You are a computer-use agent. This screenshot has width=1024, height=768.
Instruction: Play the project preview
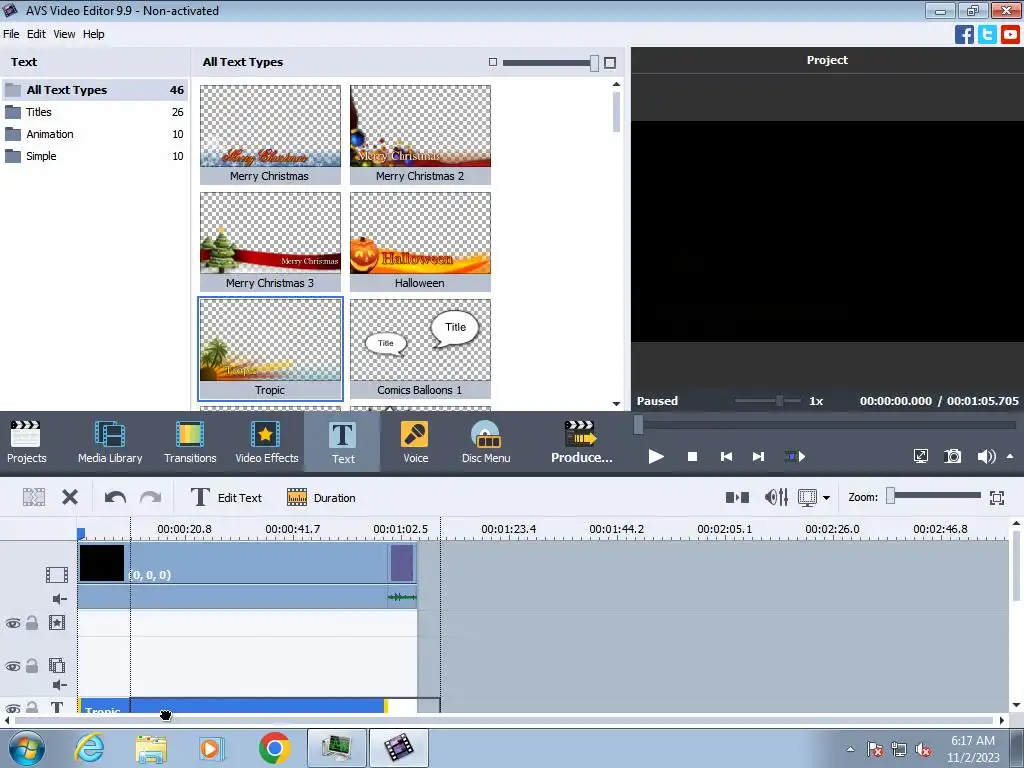[656, 456]
